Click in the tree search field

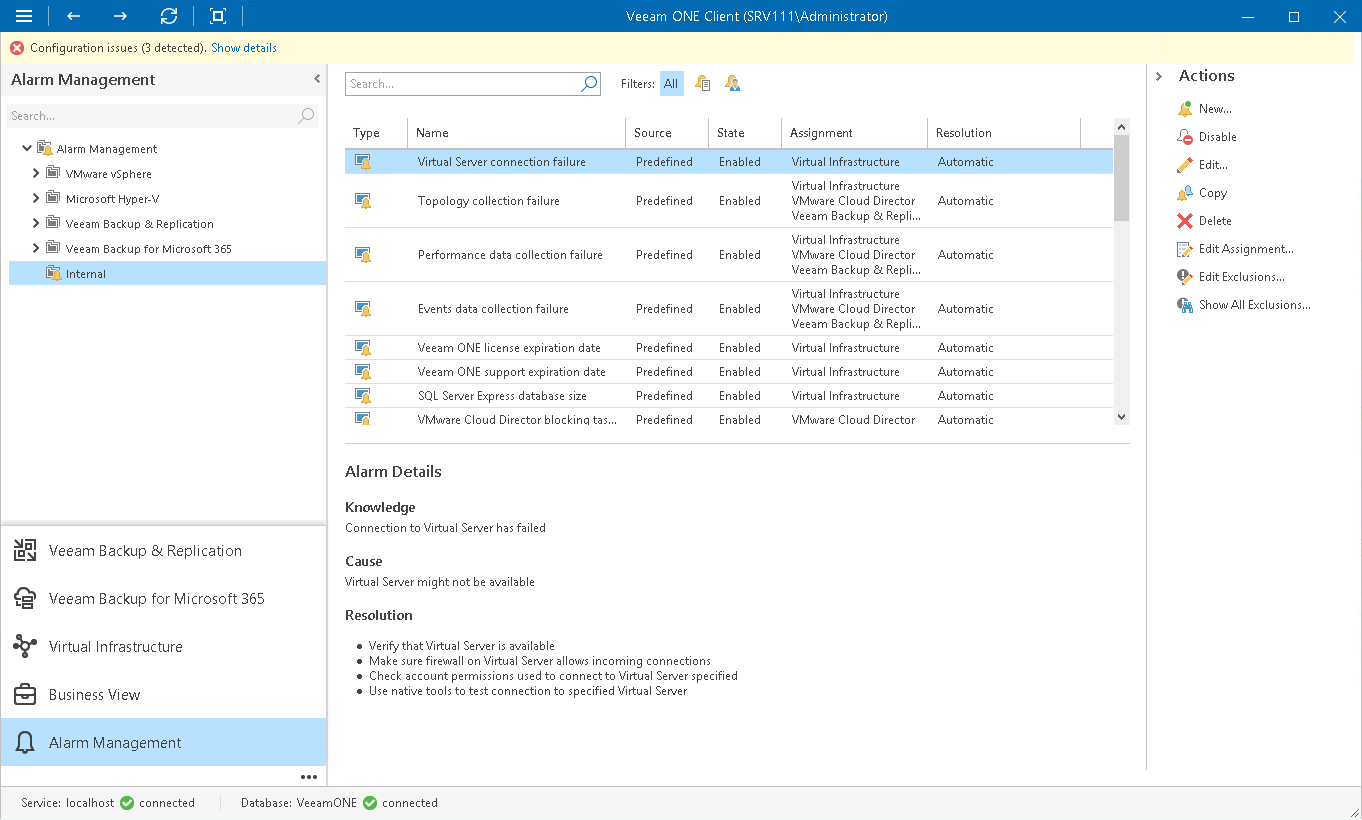(151, 116)
